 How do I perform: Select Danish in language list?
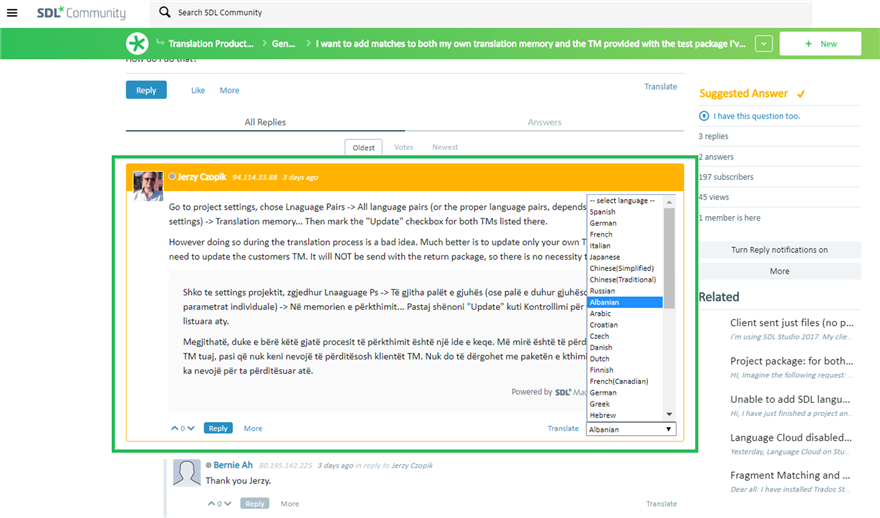coord(601,347)
